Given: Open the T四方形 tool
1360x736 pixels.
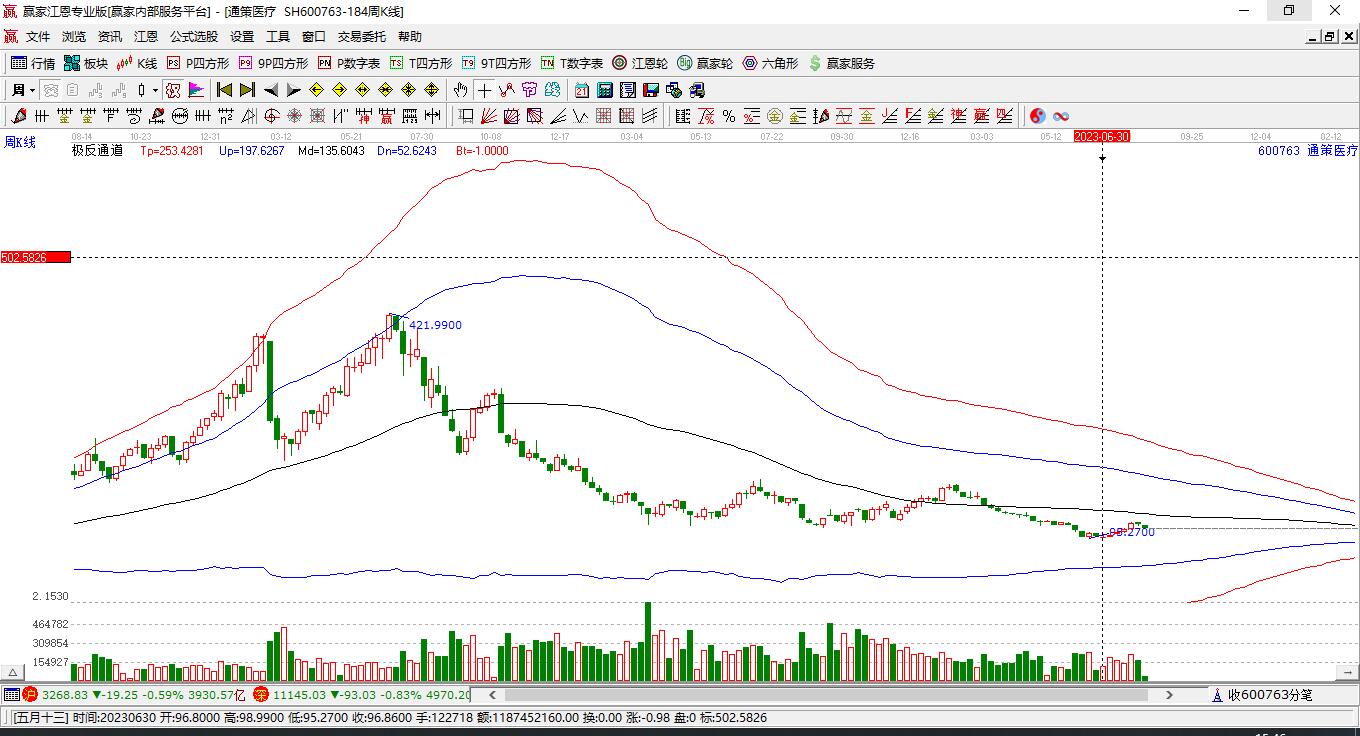Looking at the screenshot, I should [421, 63].
